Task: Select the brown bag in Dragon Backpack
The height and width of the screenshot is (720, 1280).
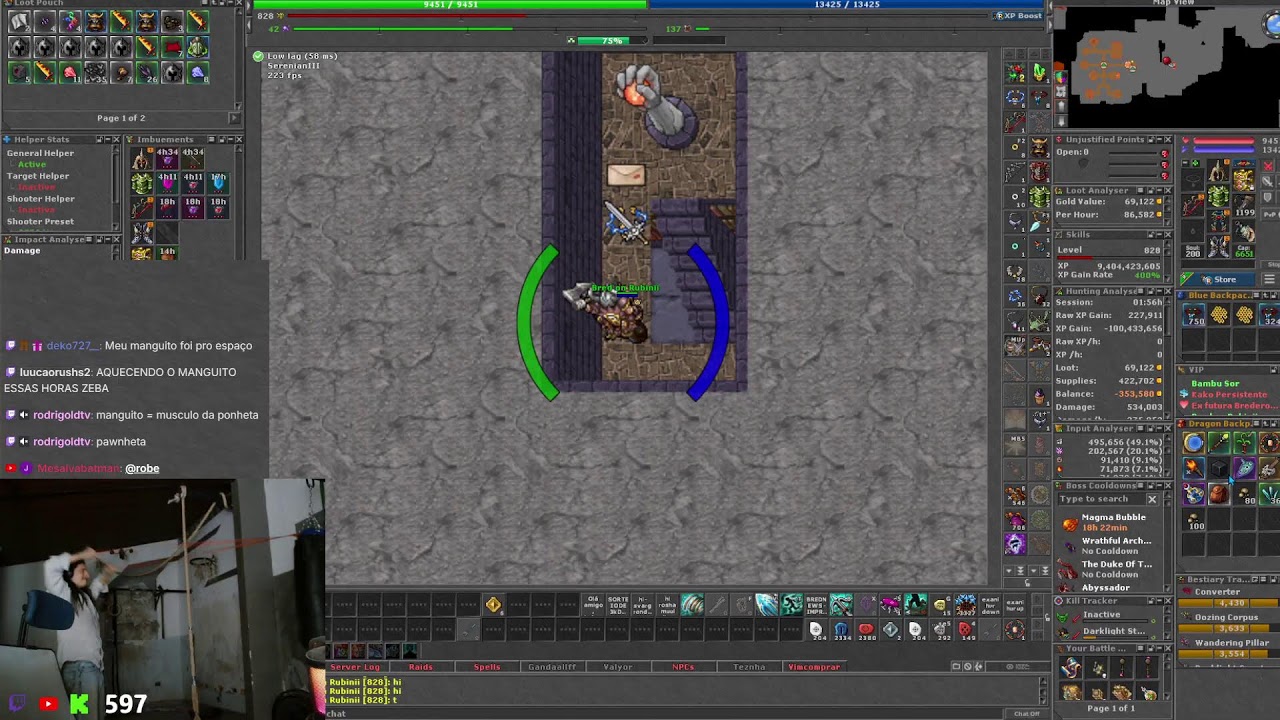Action: (x=1219, y=493)
